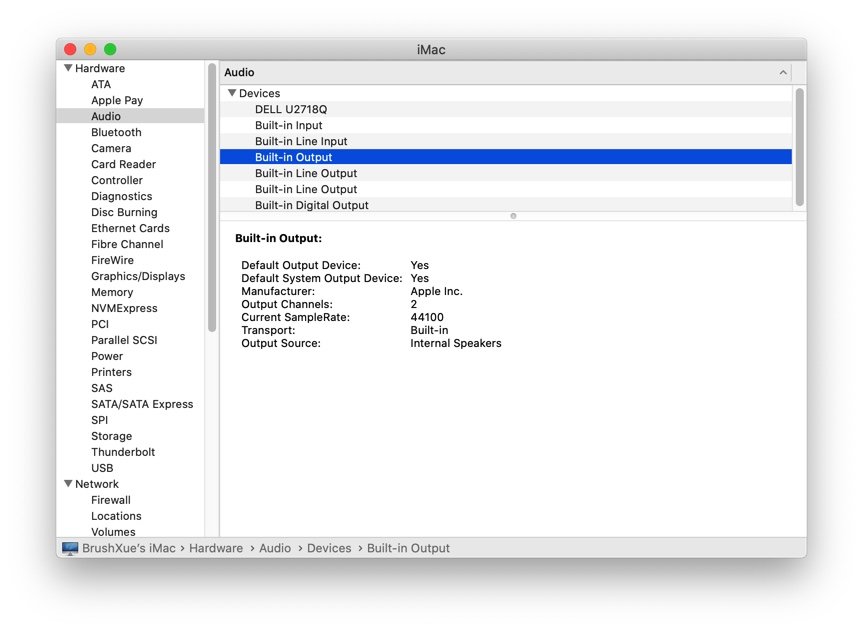Screen dimensions: 863x632
Task: Open the Camera section
Action: coord(111,148)
